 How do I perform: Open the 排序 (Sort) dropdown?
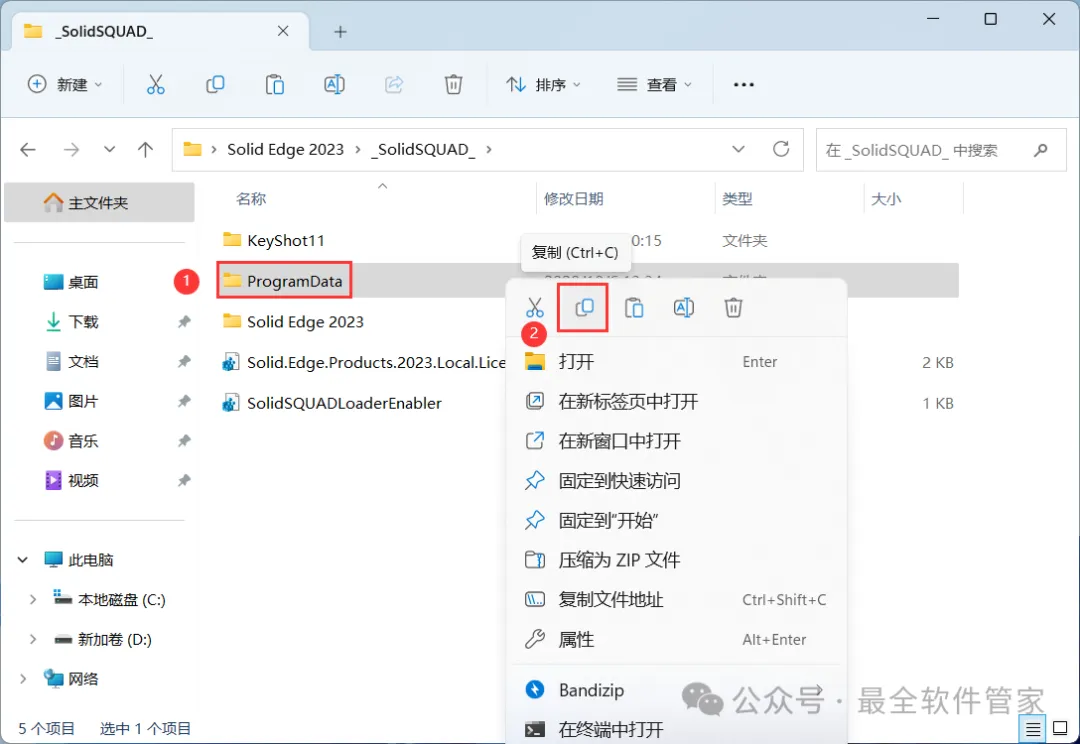pyautogui.click(x=543, y=85)
